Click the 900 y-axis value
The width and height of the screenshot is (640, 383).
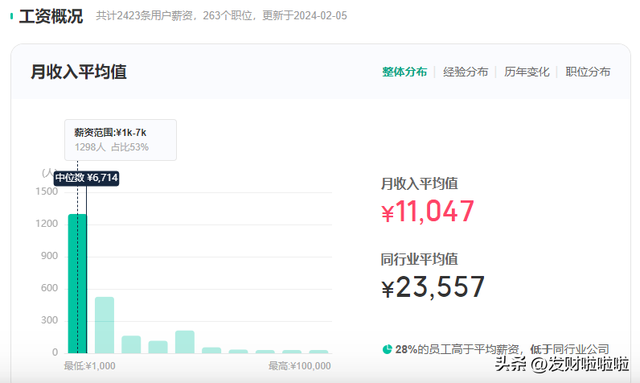click(49, 256)
